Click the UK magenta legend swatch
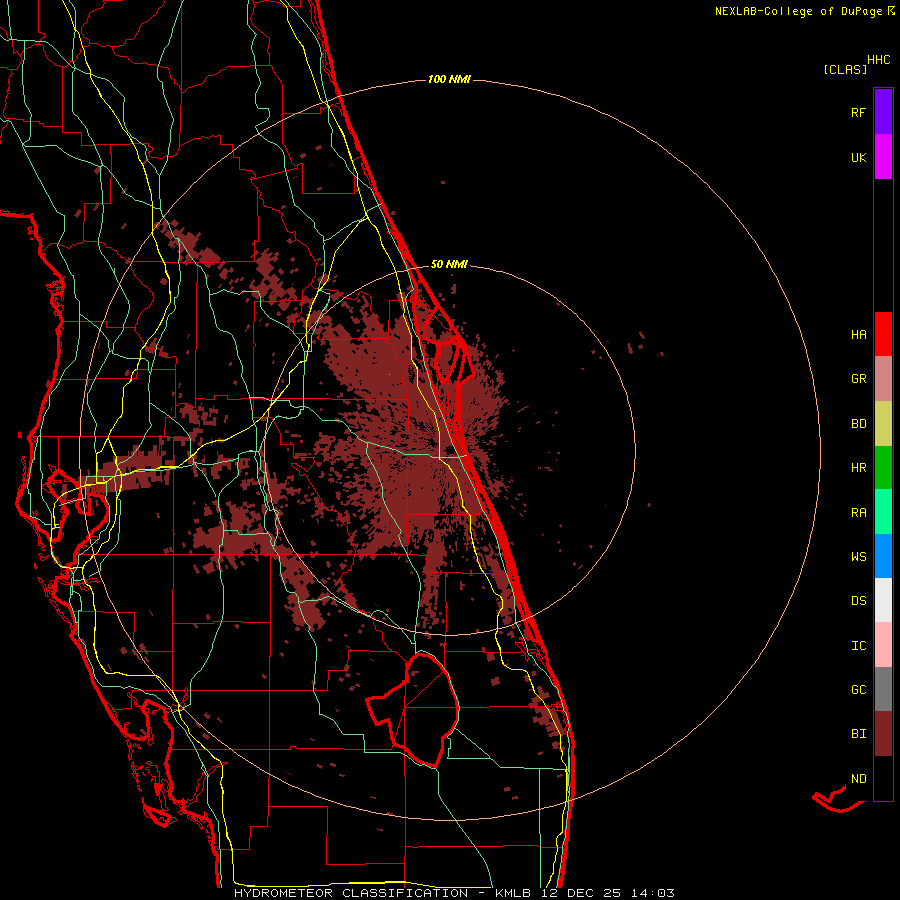The height and width of the screenshot is (900, 900). pyautogui.click(x=883, y=156)
